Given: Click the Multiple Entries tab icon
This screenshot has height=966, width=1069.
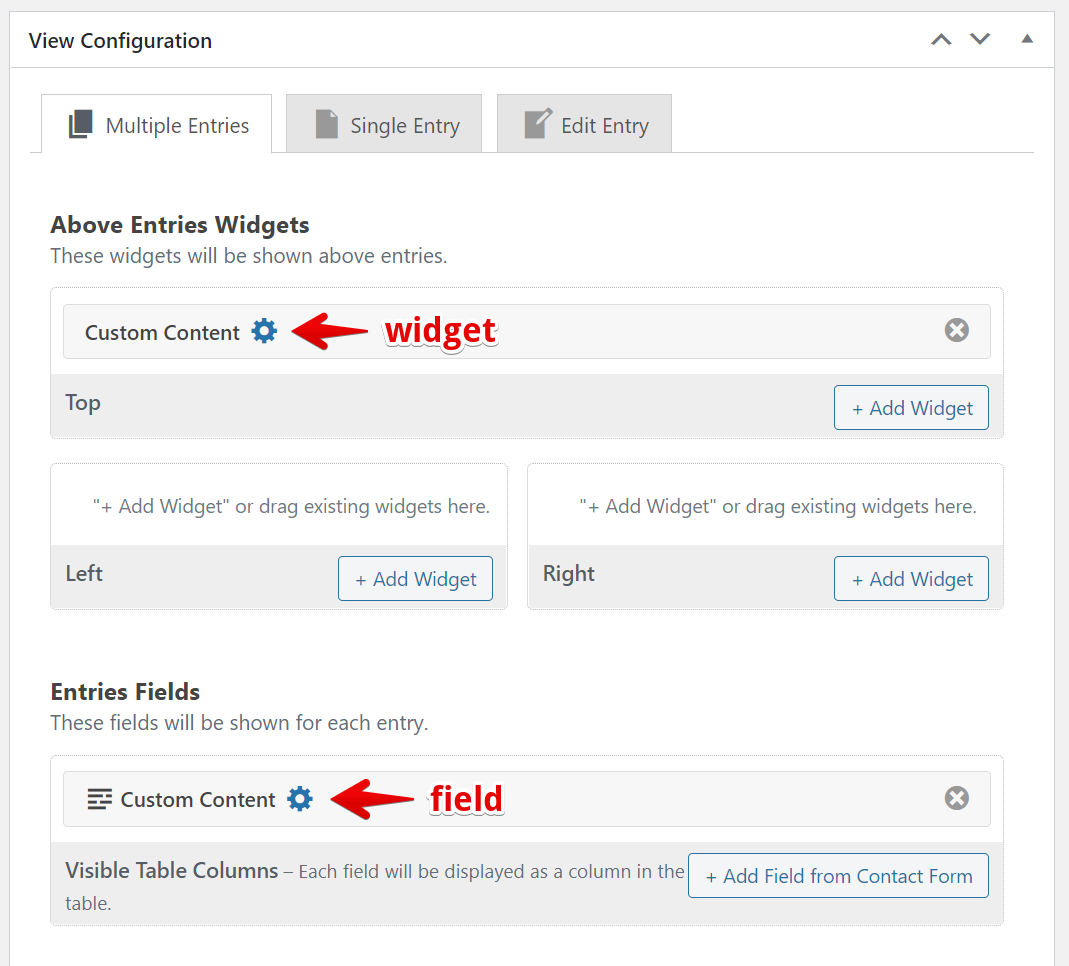Looking at the screenshot, I should click(81, 125).
